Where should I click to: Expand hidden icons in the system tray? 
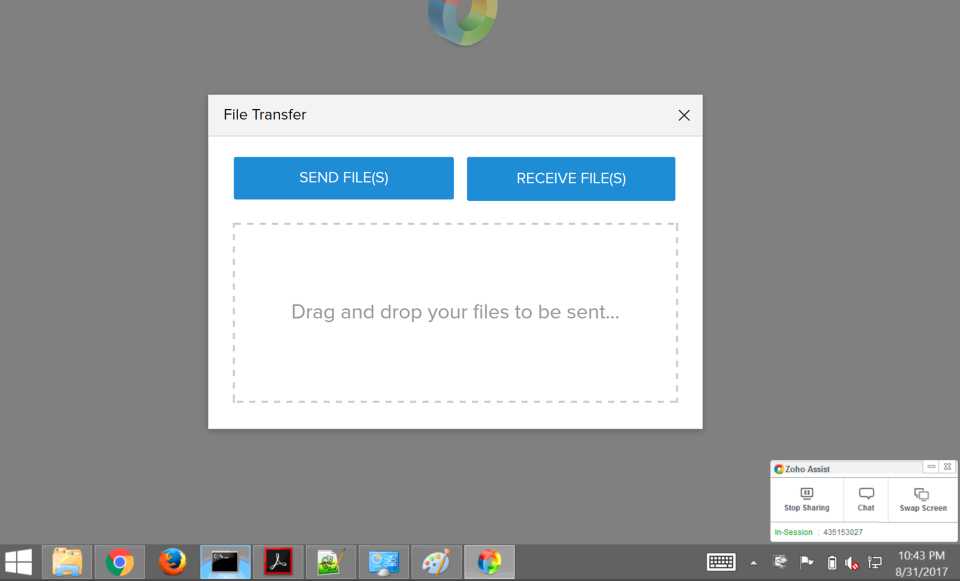click(753, 561)
